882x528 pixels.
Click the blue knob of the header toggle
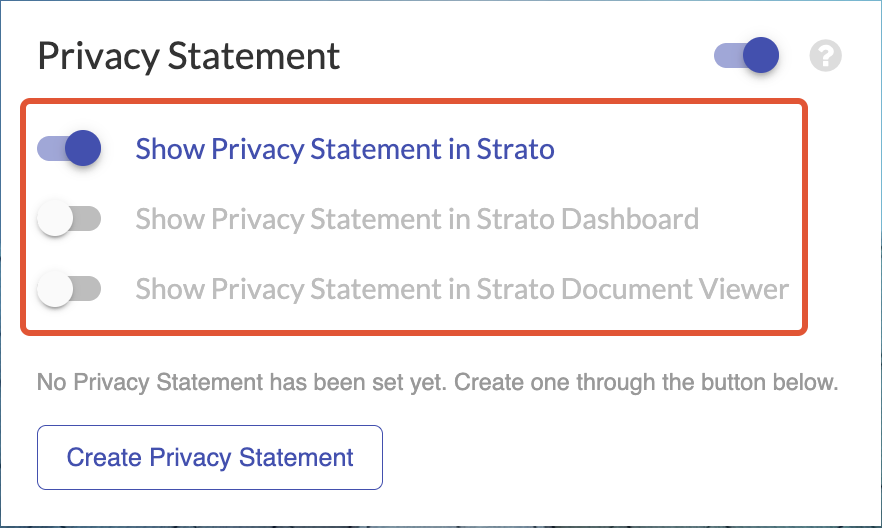761,56
